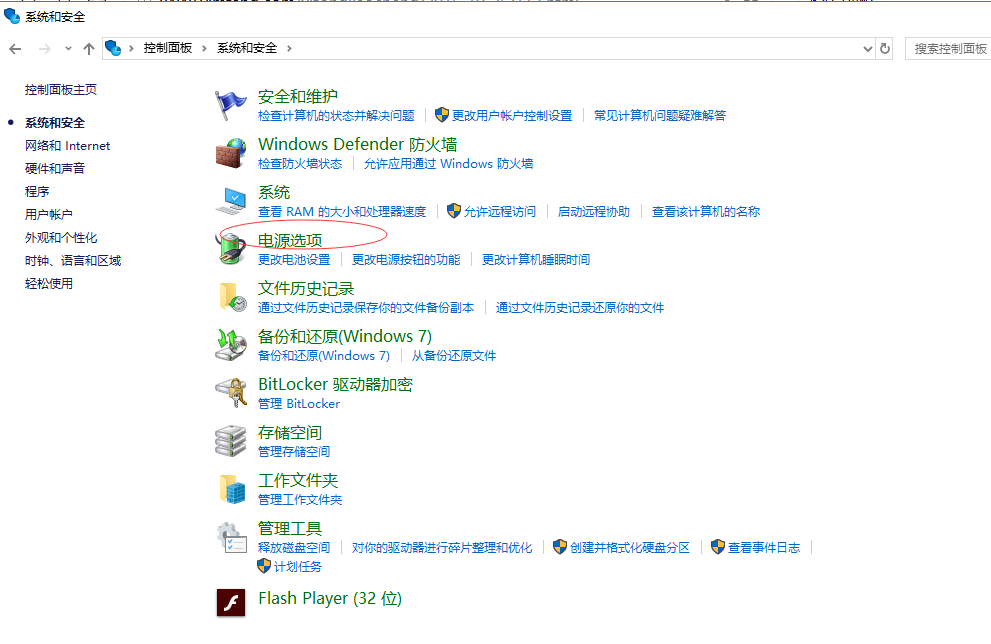Click 允许应用通过 Windows 防火墙 link

tap(448, 164)
